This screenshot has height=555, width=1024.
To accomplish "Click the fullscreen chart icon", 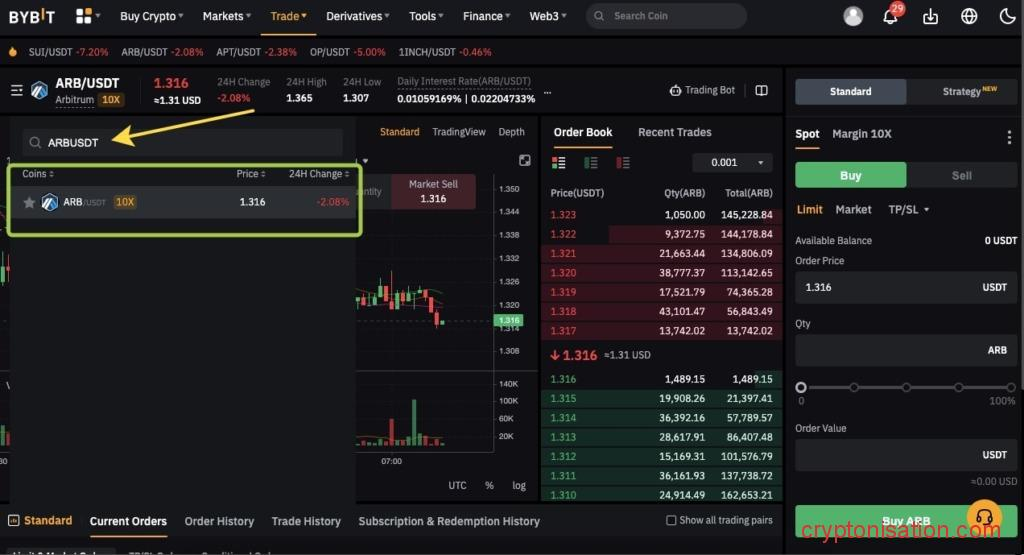I will pyautogui.click(x=525, y=161).
